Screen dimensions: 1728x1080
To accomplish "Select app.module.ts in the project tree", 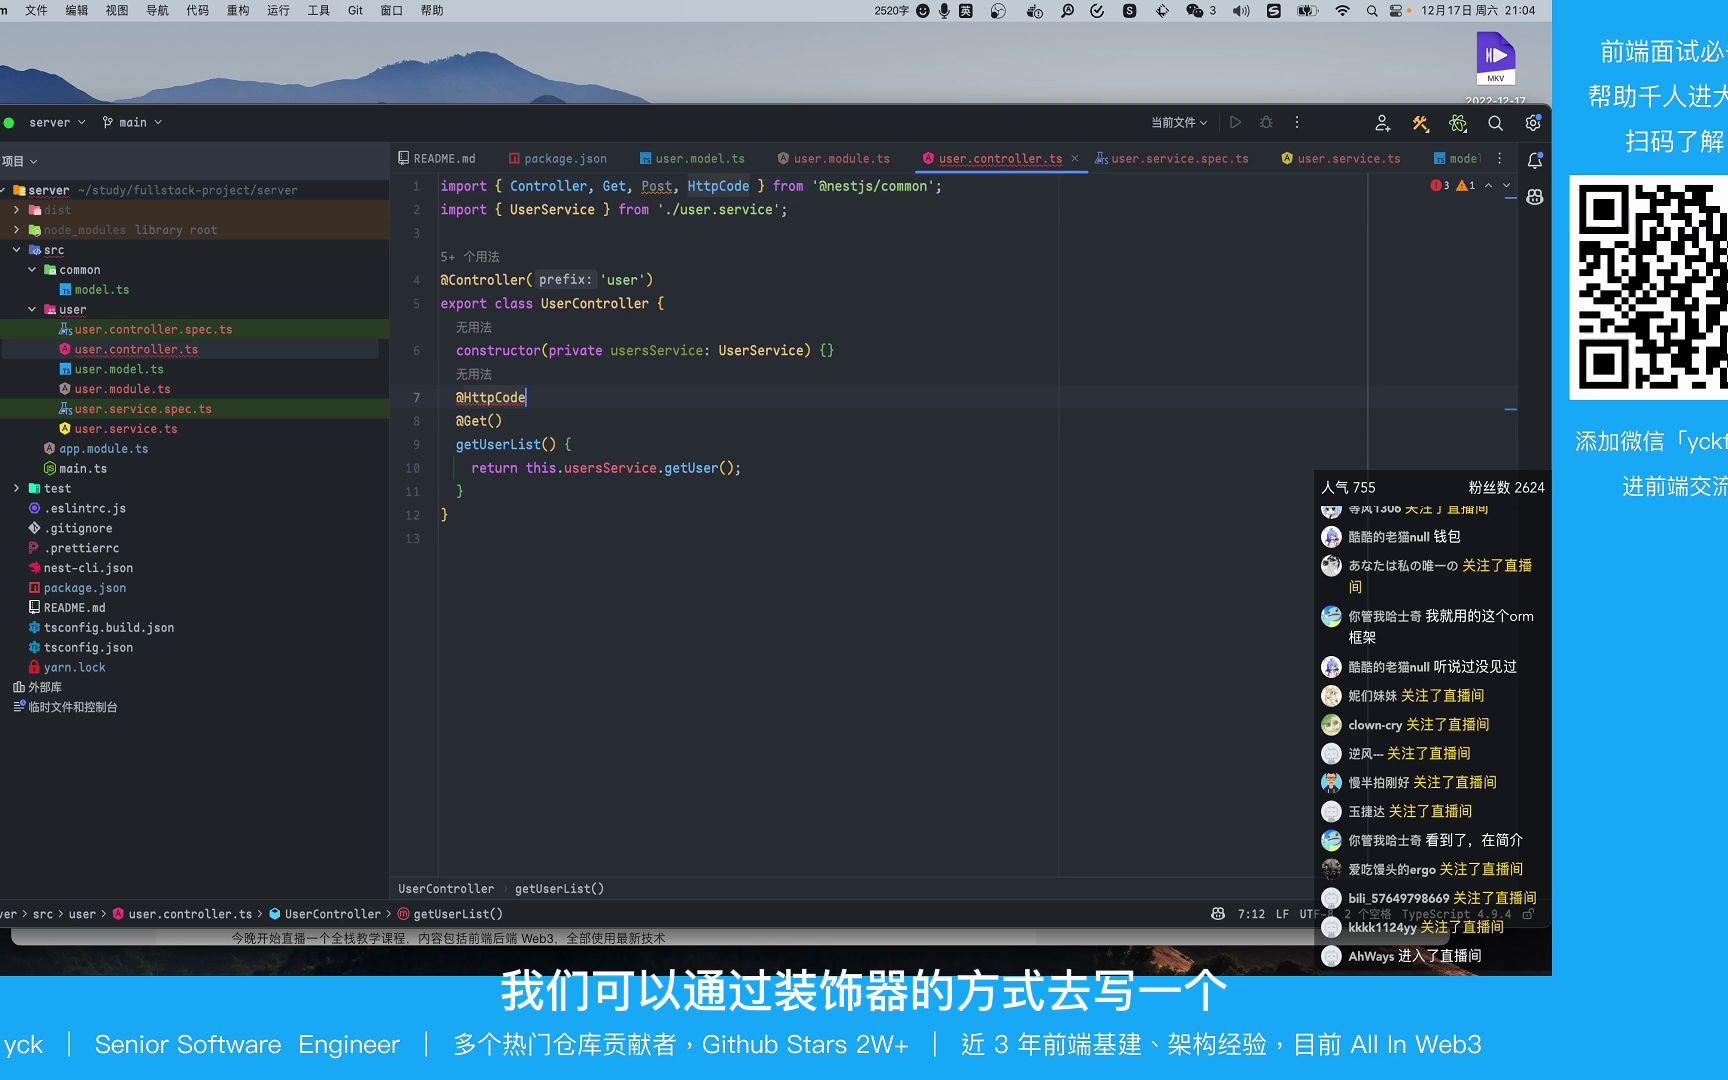I will tap(96, 449).
